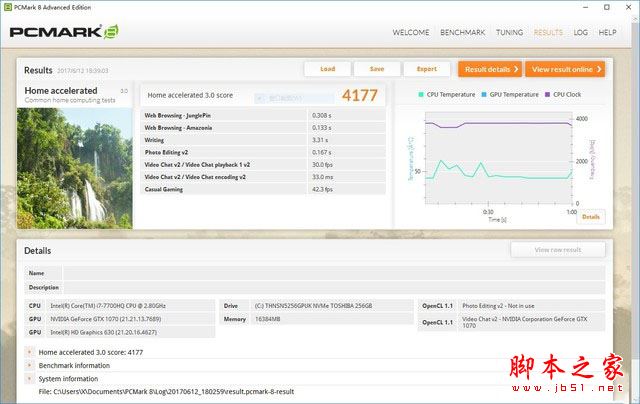This screenshot has height=404, width=640.
Task: Click the Save button
Action: click(x=377, y=69)
